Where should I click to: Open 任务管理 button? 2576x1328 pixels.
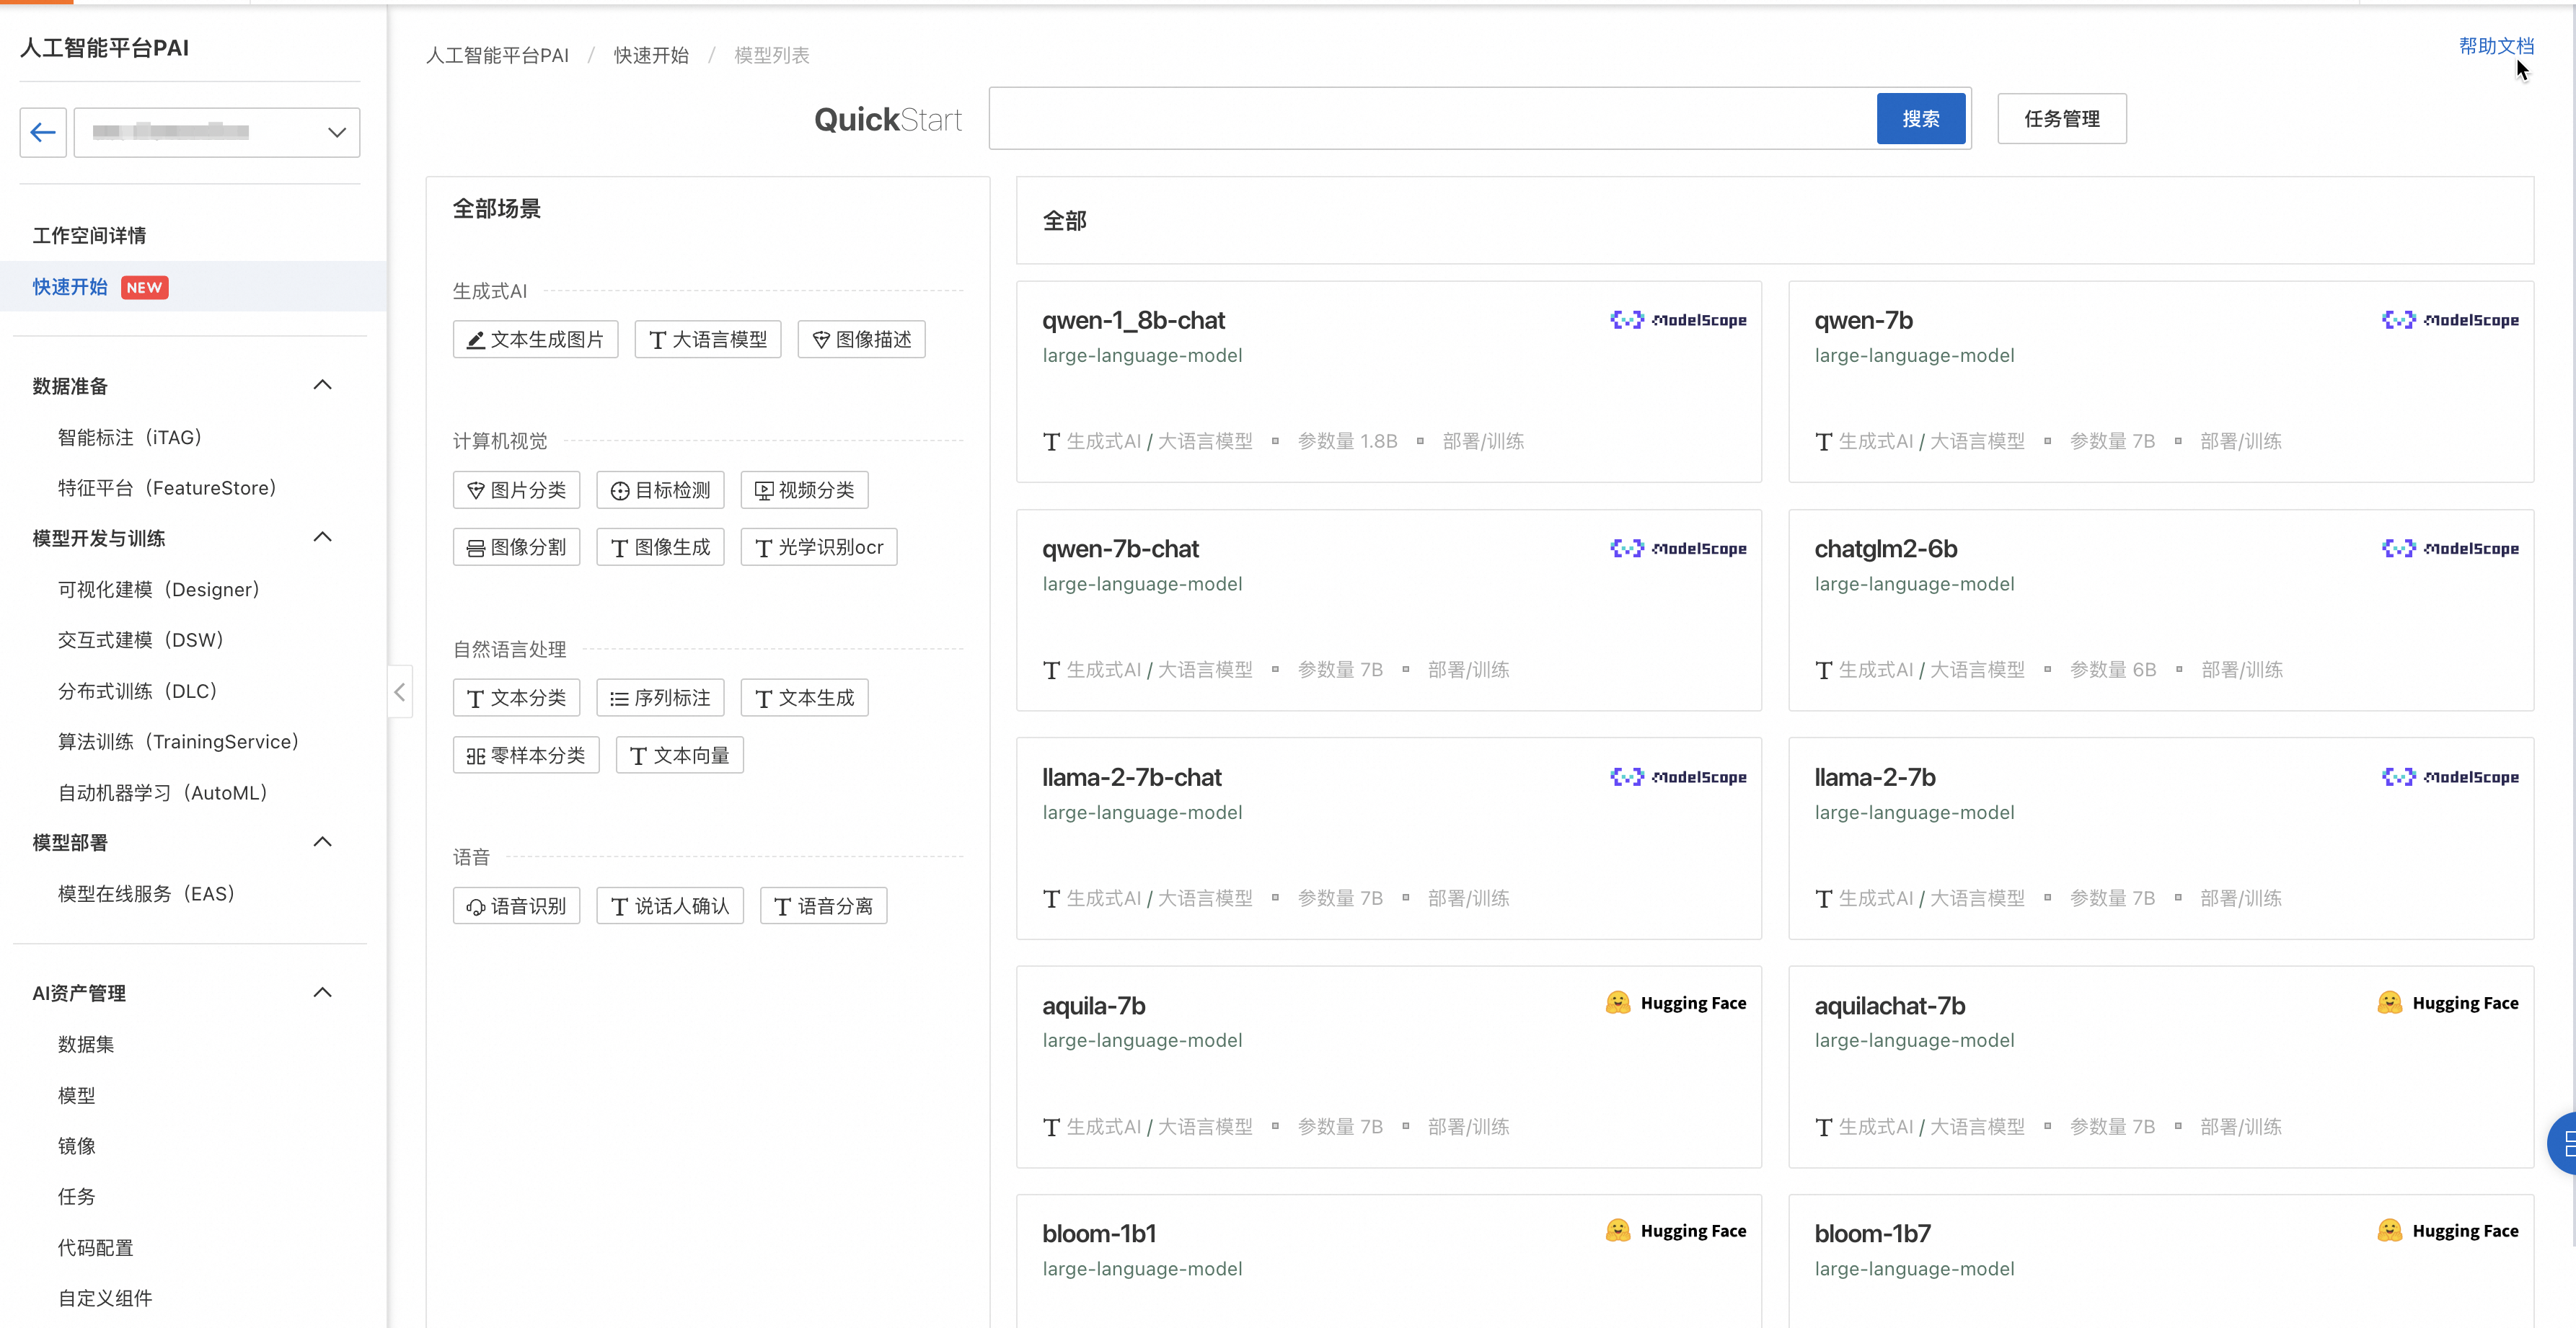2061,119
